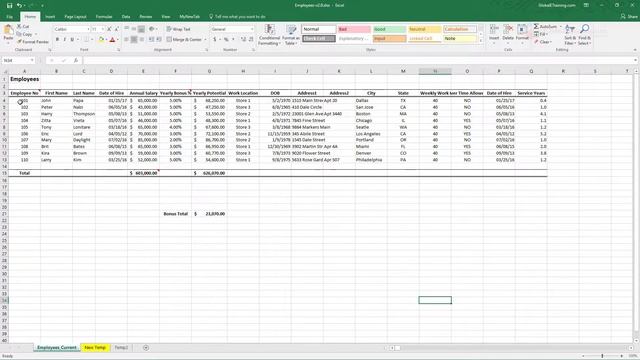
Task: Click the Undo arrow in Quick Access
Action: pyautogui.click(x=19, y=6)
